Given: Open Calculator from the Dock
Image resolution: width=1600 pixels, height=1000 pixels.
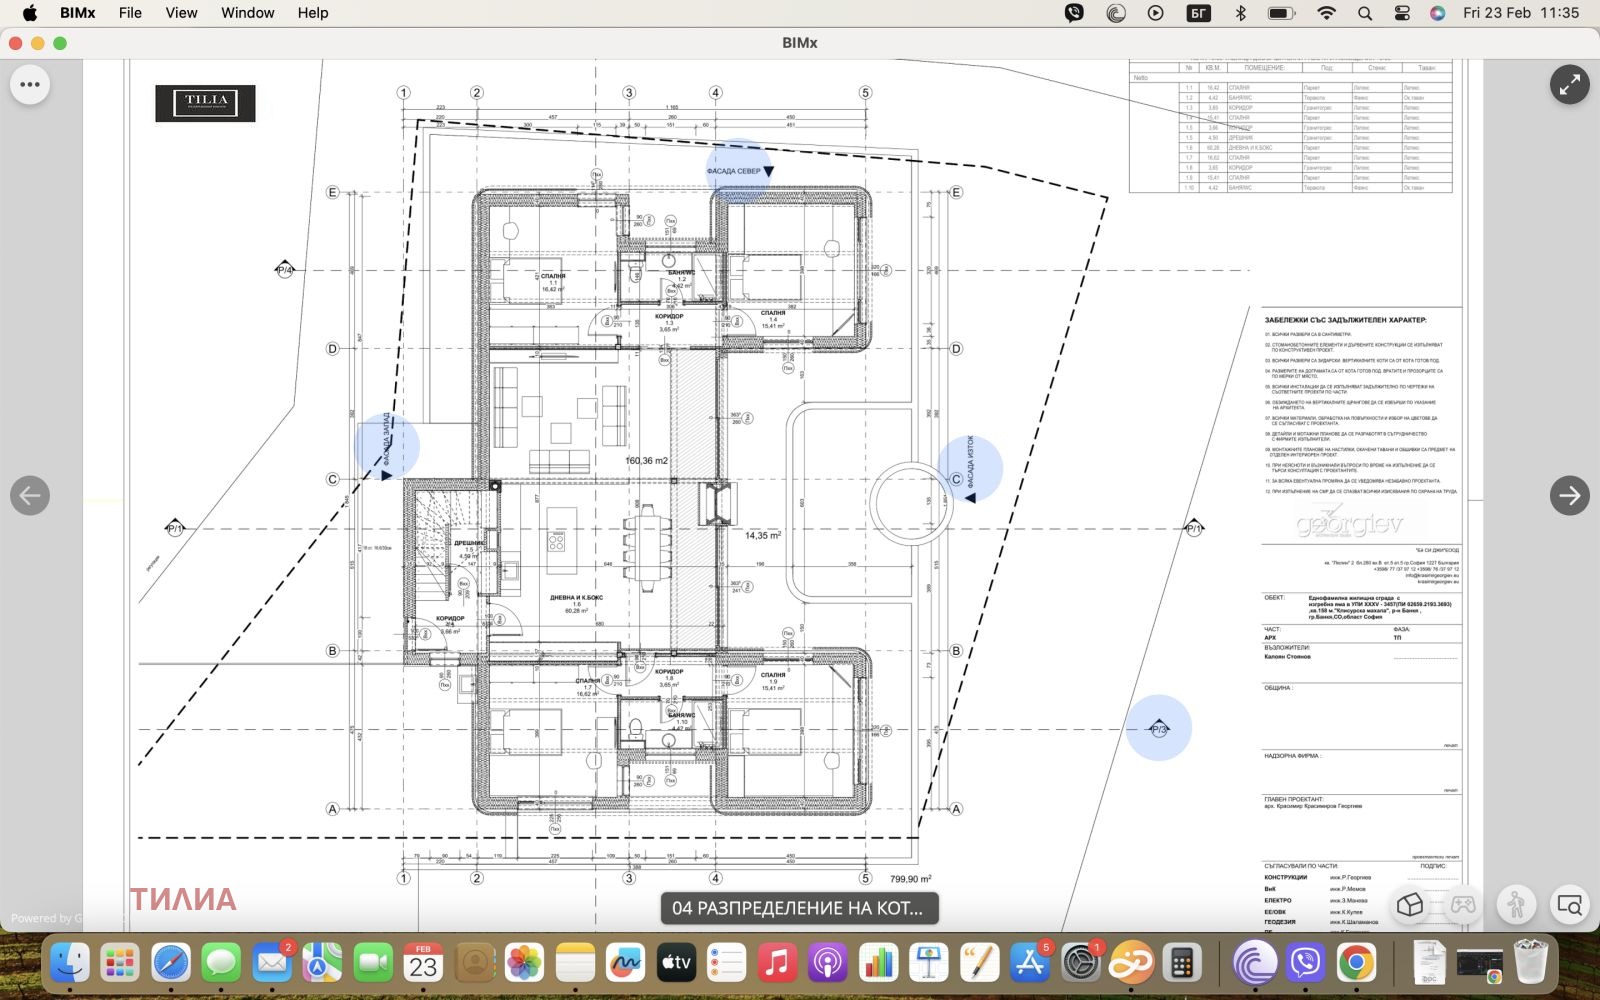Looking at the screenshot, I should (x=1182, y=964).
